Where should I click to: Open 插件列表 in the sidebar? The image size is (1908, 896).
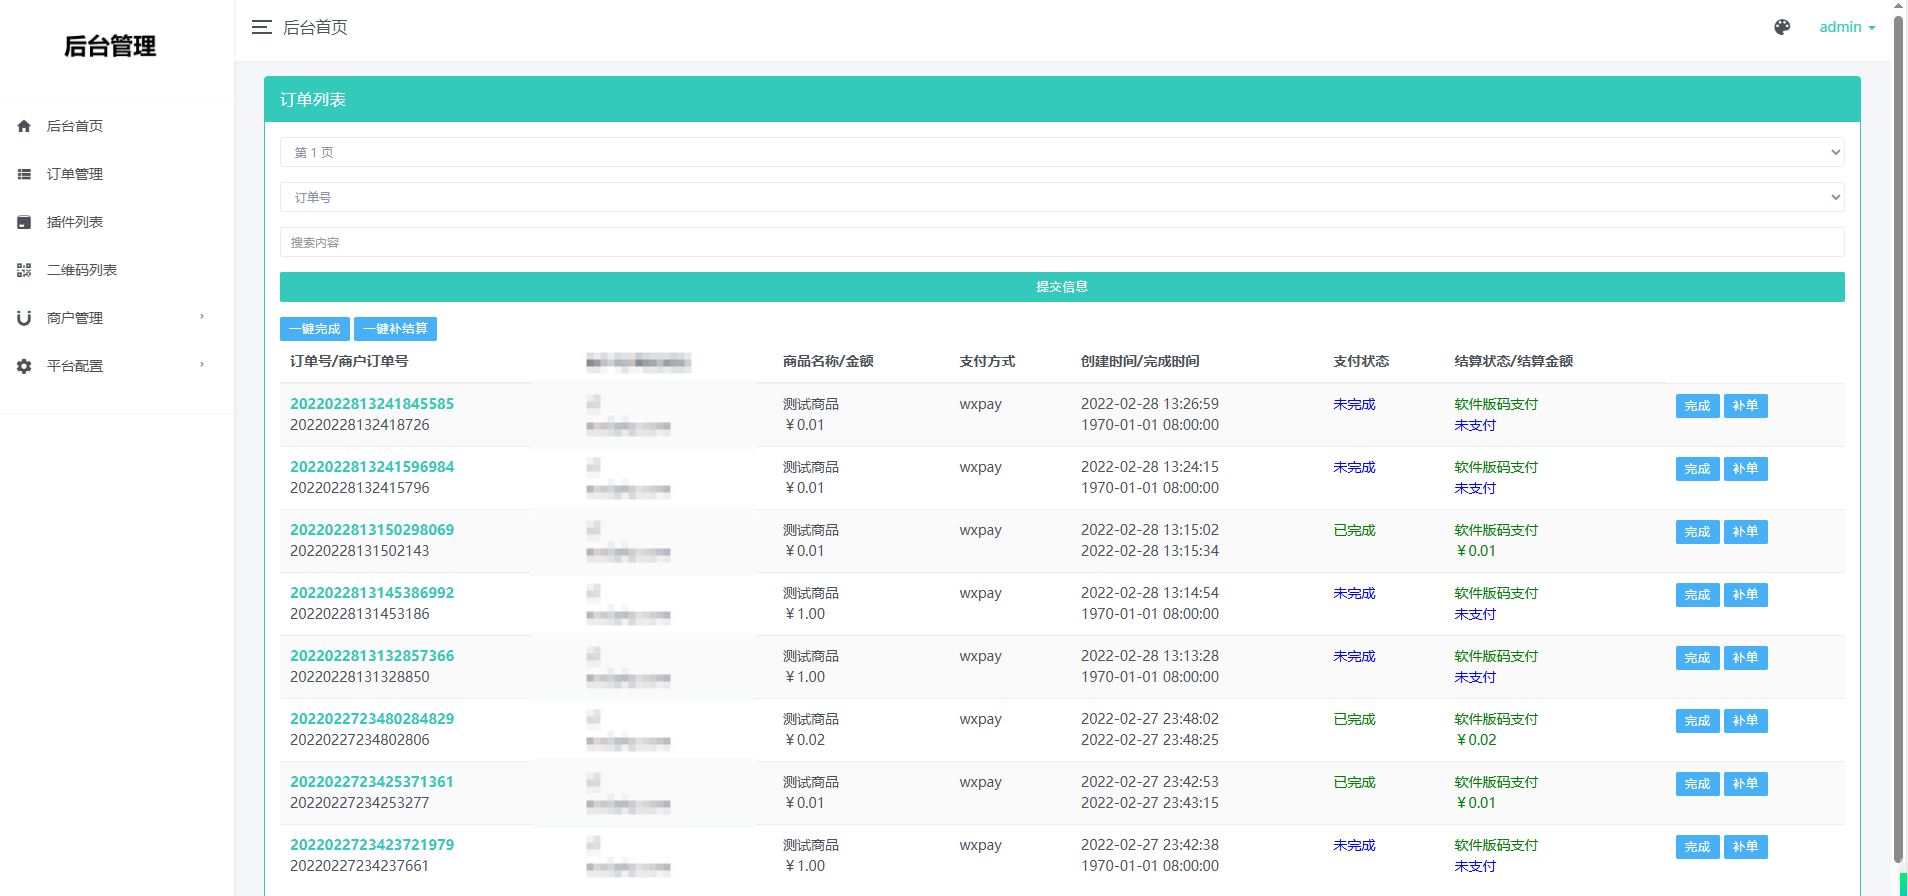(75, 222)
